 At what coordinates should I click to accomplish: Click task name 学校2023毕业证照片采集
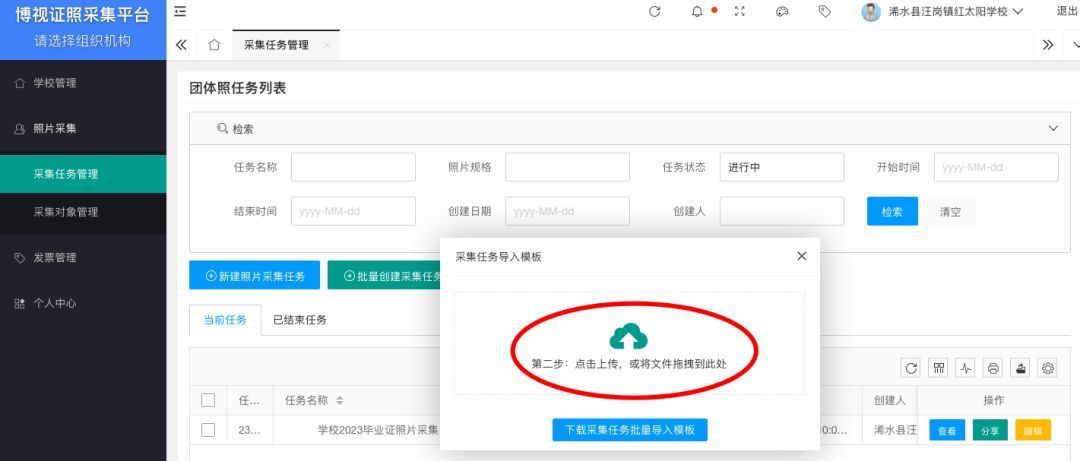tap(377, 431)
